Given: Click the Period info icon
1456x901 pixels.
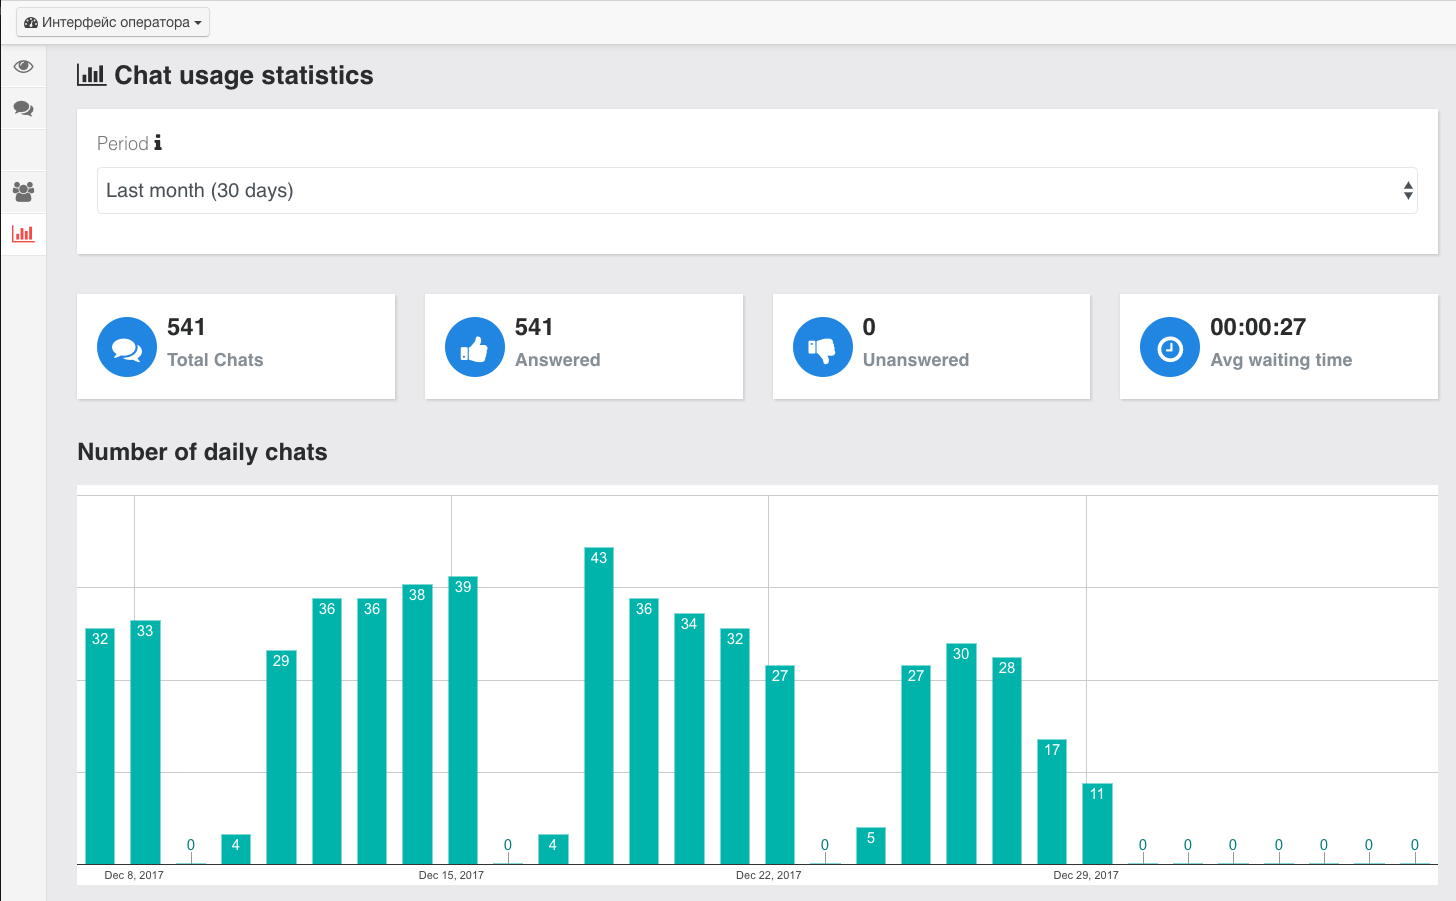Looking at the screenshot, I should coord(158,143).
